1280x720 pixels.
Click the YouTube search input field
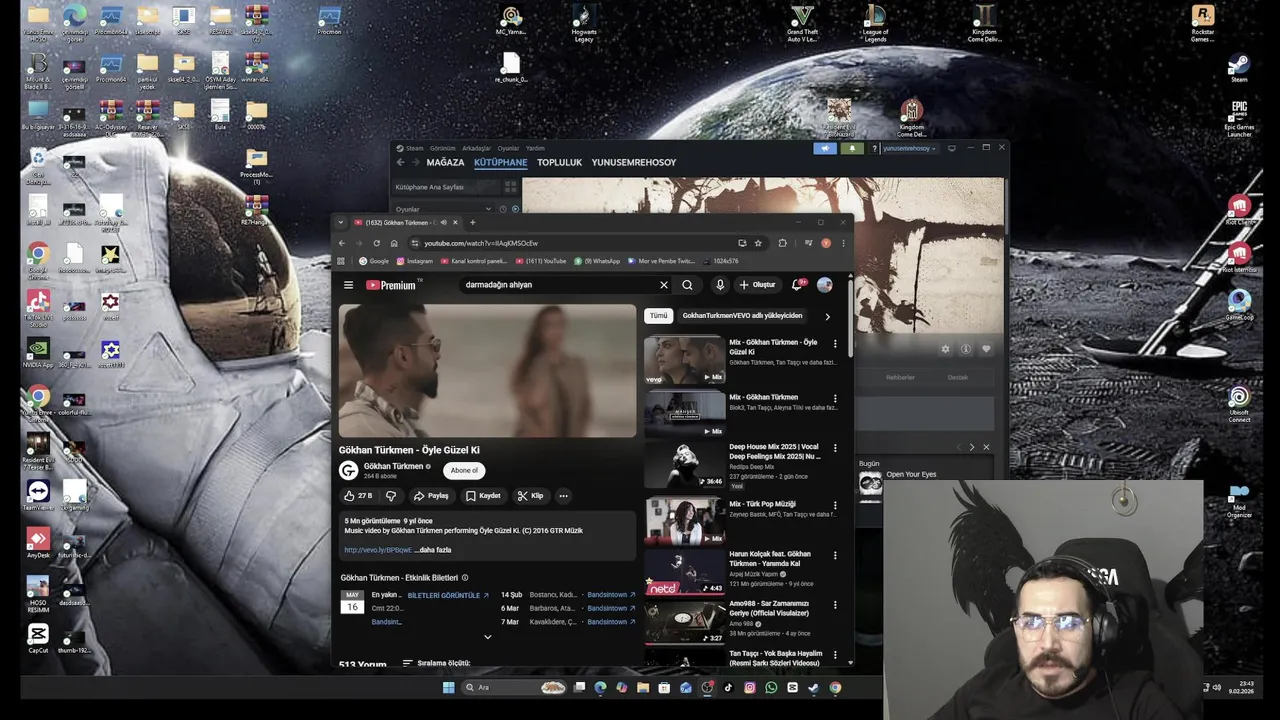[558, 285]
